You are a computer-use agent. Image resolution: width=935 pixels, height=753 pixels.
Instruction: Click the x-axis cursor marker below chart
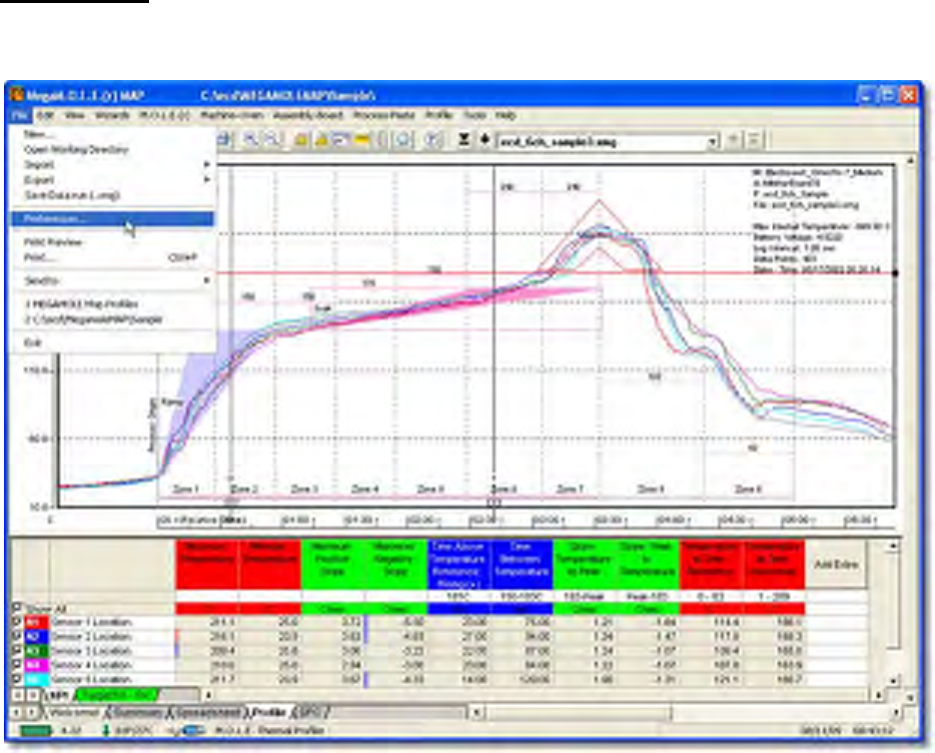point(494,503)
